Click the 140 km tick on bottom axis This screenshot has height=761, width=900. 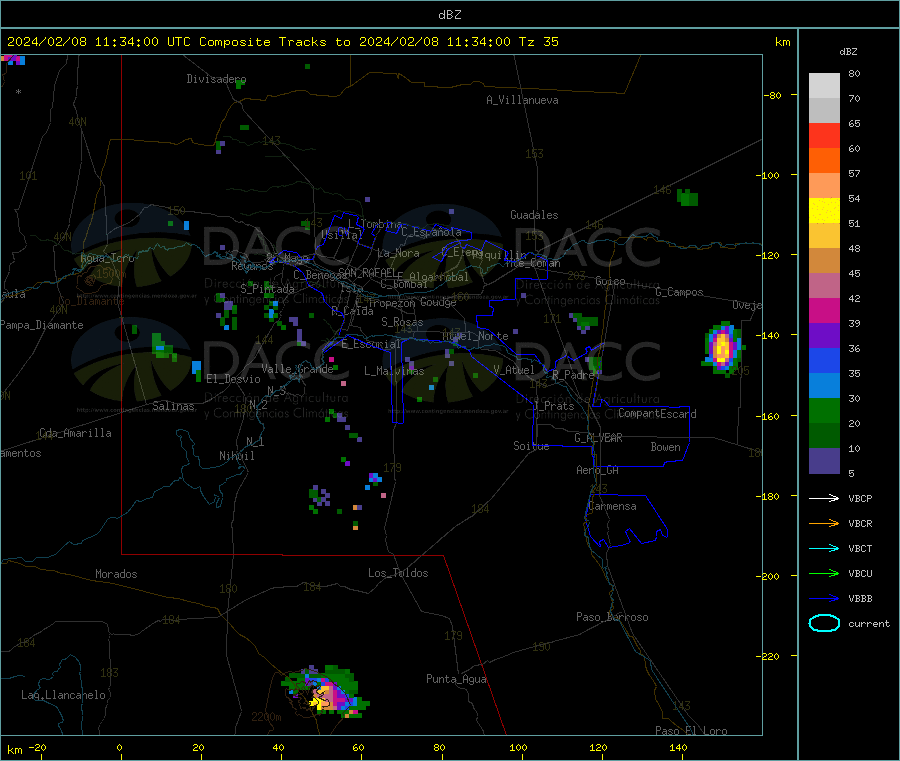[x=678, y=747]
